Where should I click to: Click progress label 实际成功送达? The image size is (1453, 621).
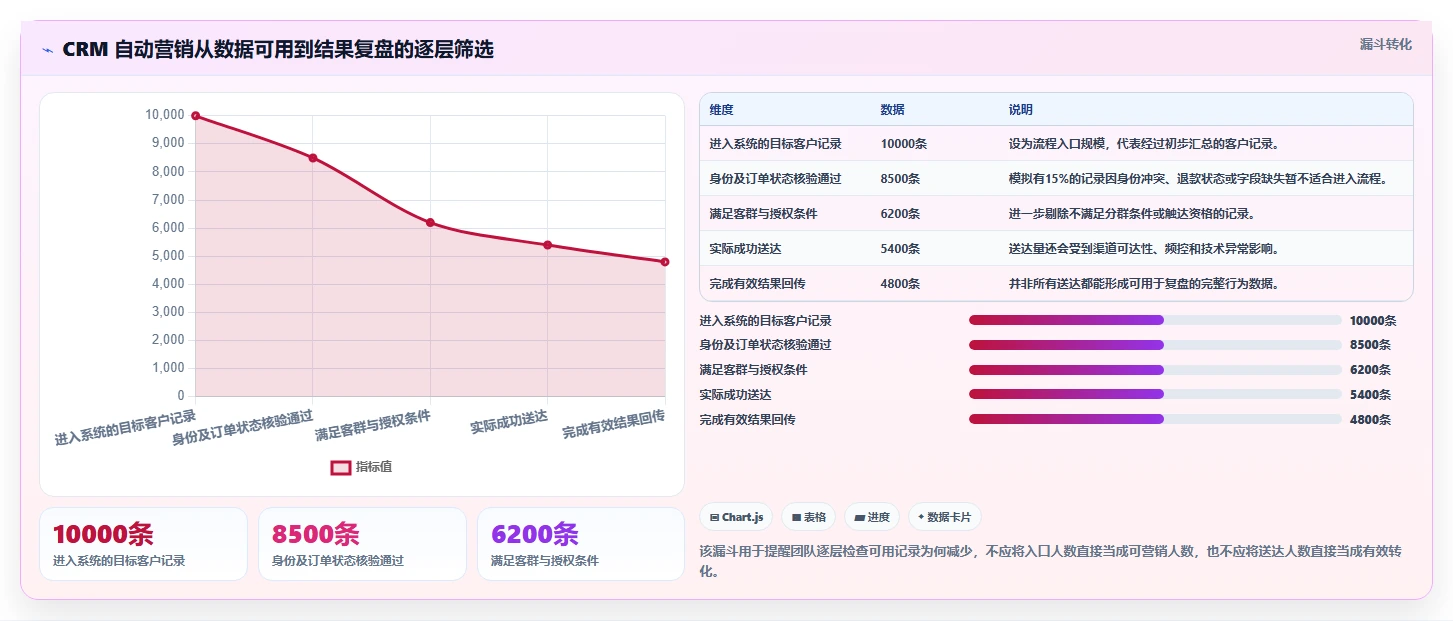coord(735,395)
